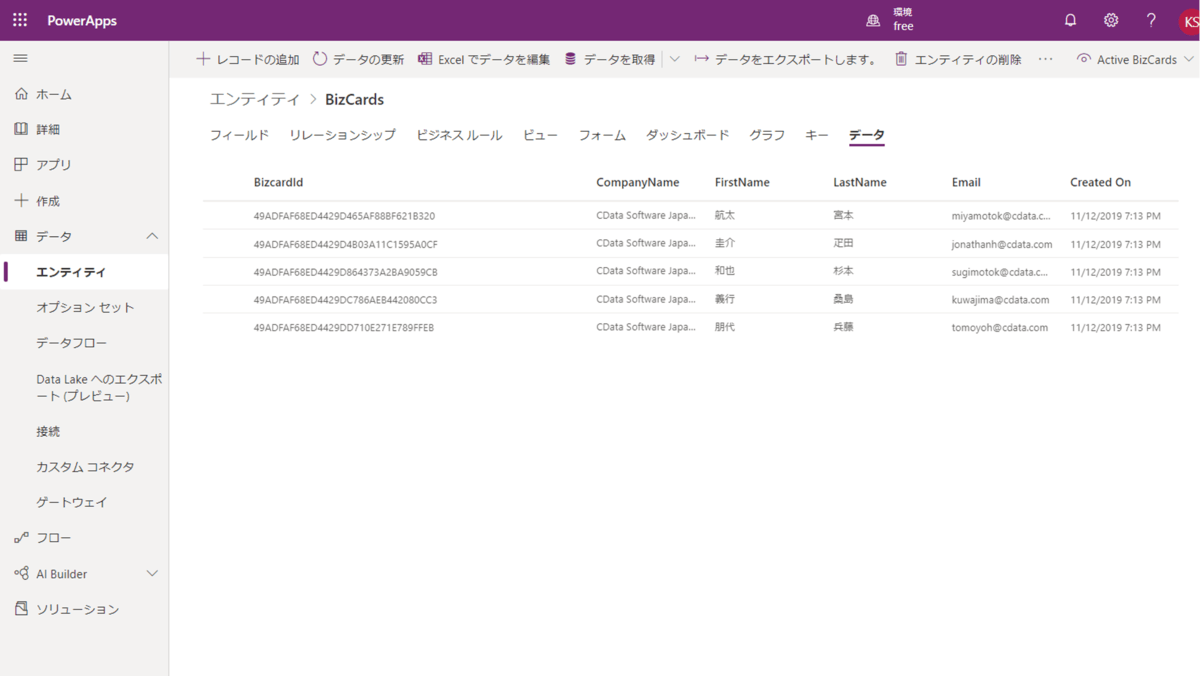This screenshot has height=676, width=1200.
Task: Click the help question mark icon
Action: click(x=1151, y=20)
